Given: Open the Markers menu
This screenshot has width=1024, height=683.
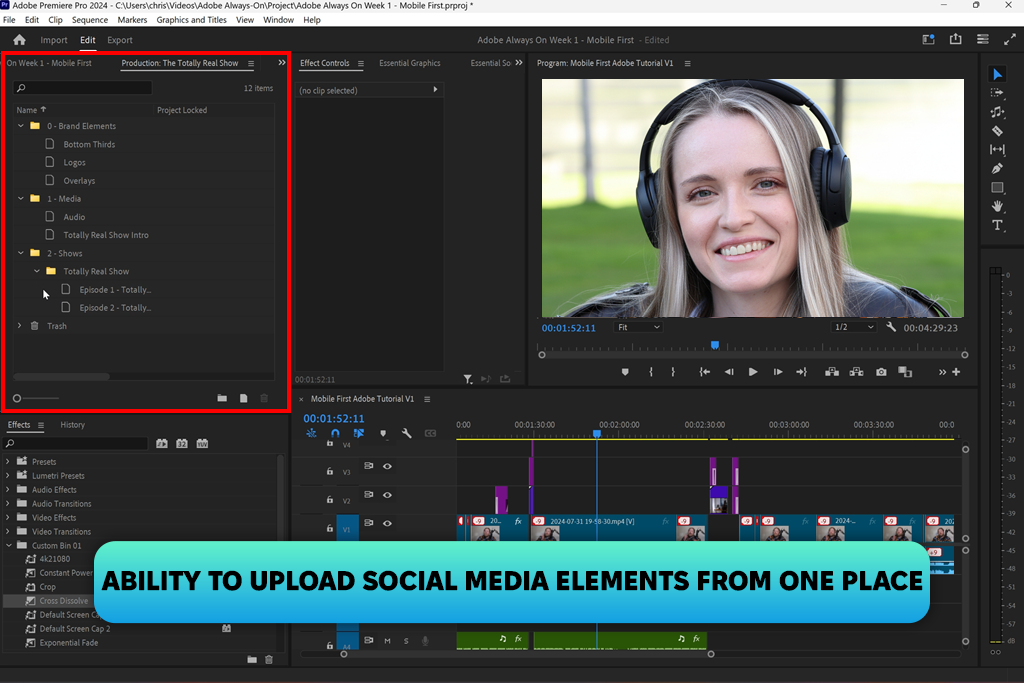Looking at the screenshot, I should click(132, 20).
